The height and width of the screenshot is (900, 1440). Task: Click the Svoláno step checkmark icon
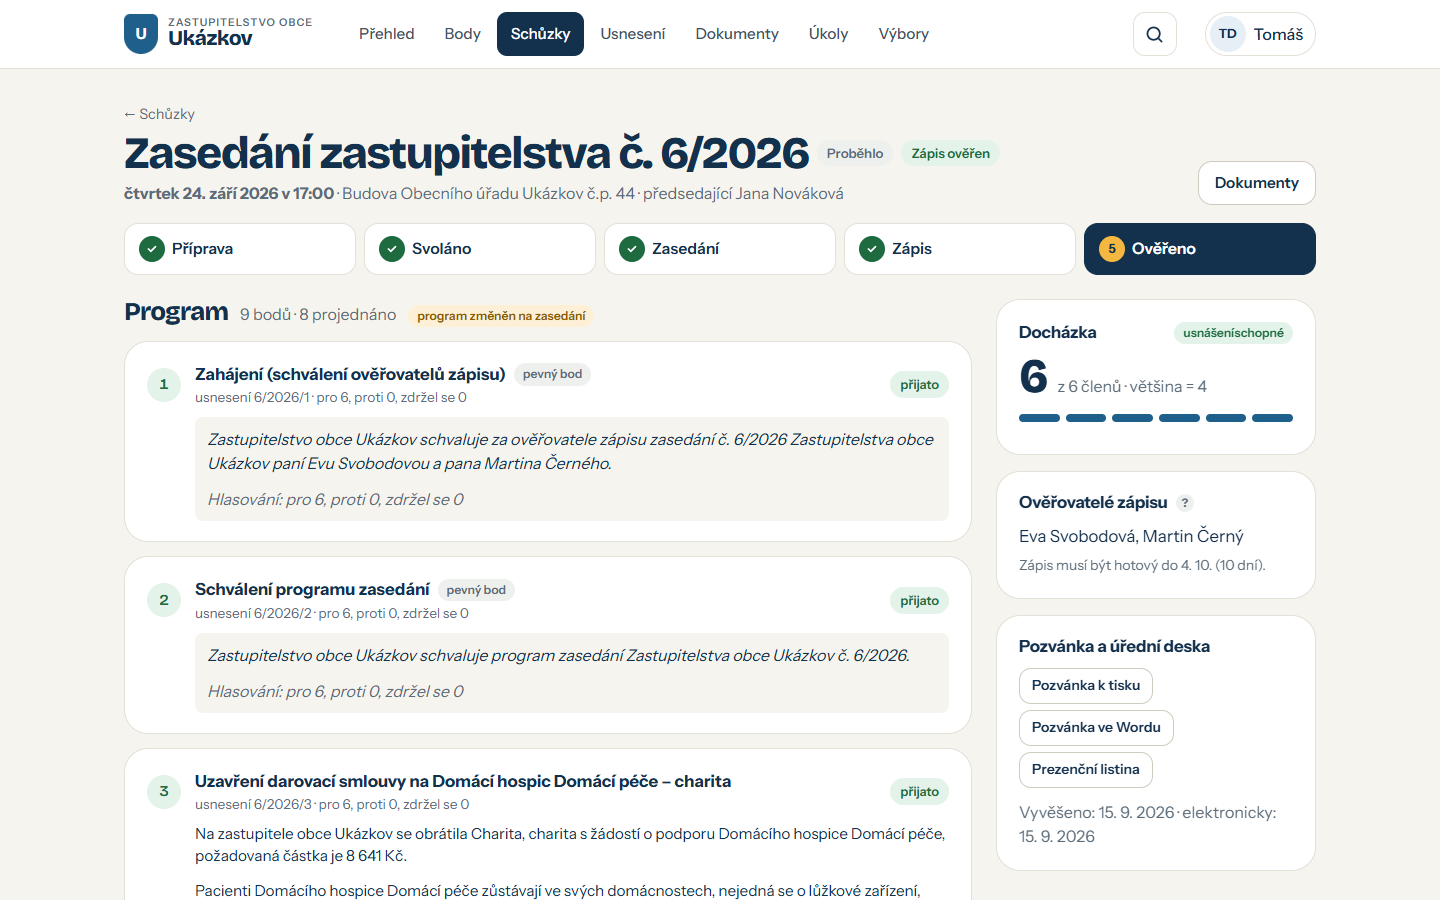tap(392, 249)
